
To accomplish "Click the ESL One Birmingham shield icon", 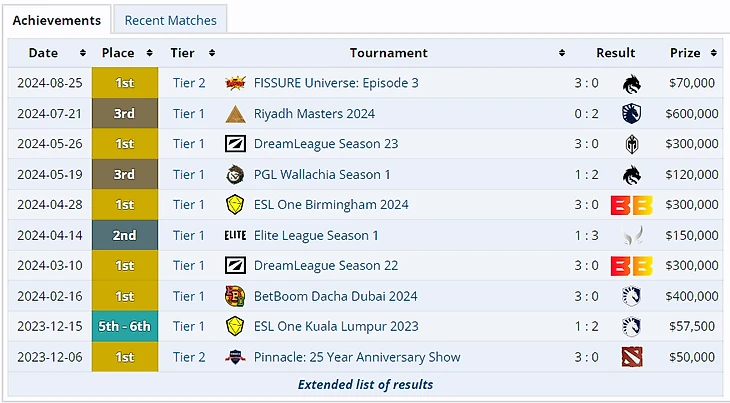I will 235,205.
